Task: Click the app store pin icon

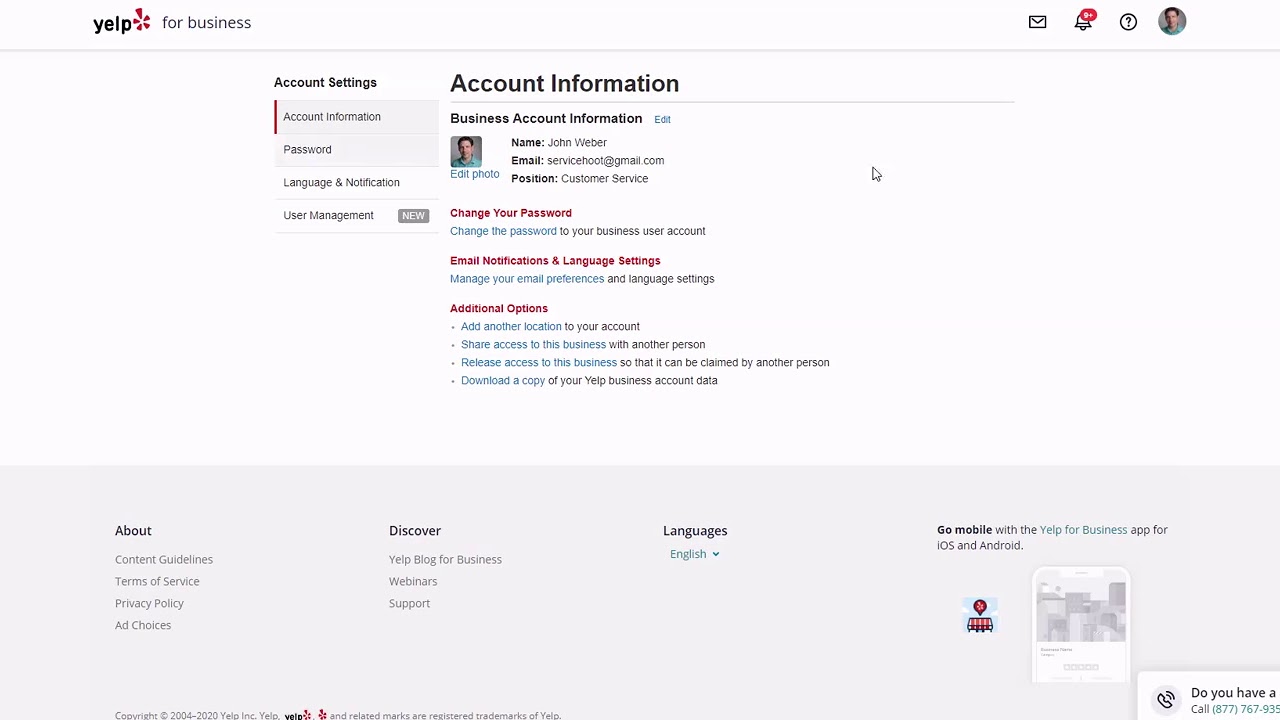Action: coord(980,616)
